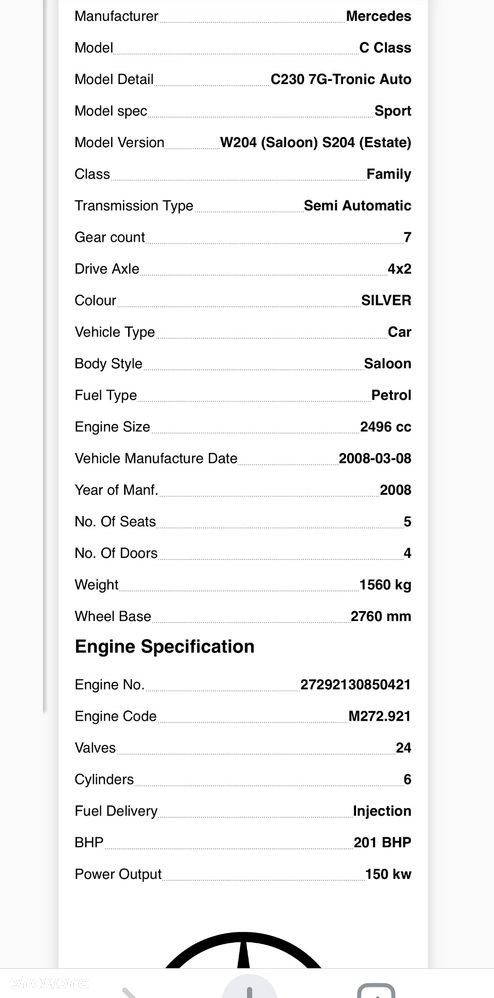Select the 1560 kg weight value

click(x=385, y=585)
